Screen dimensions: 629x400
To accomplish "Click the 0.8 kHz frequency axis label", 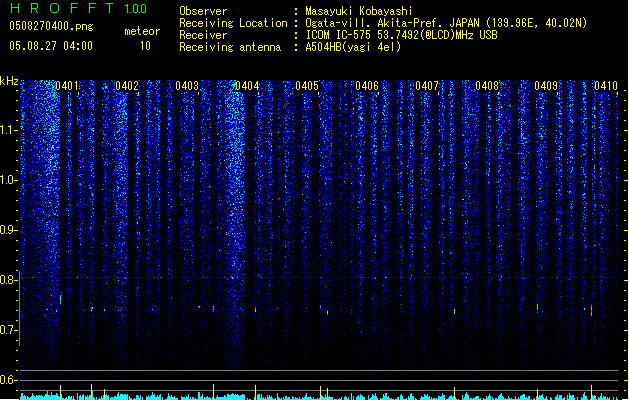I will coord(9,280).
